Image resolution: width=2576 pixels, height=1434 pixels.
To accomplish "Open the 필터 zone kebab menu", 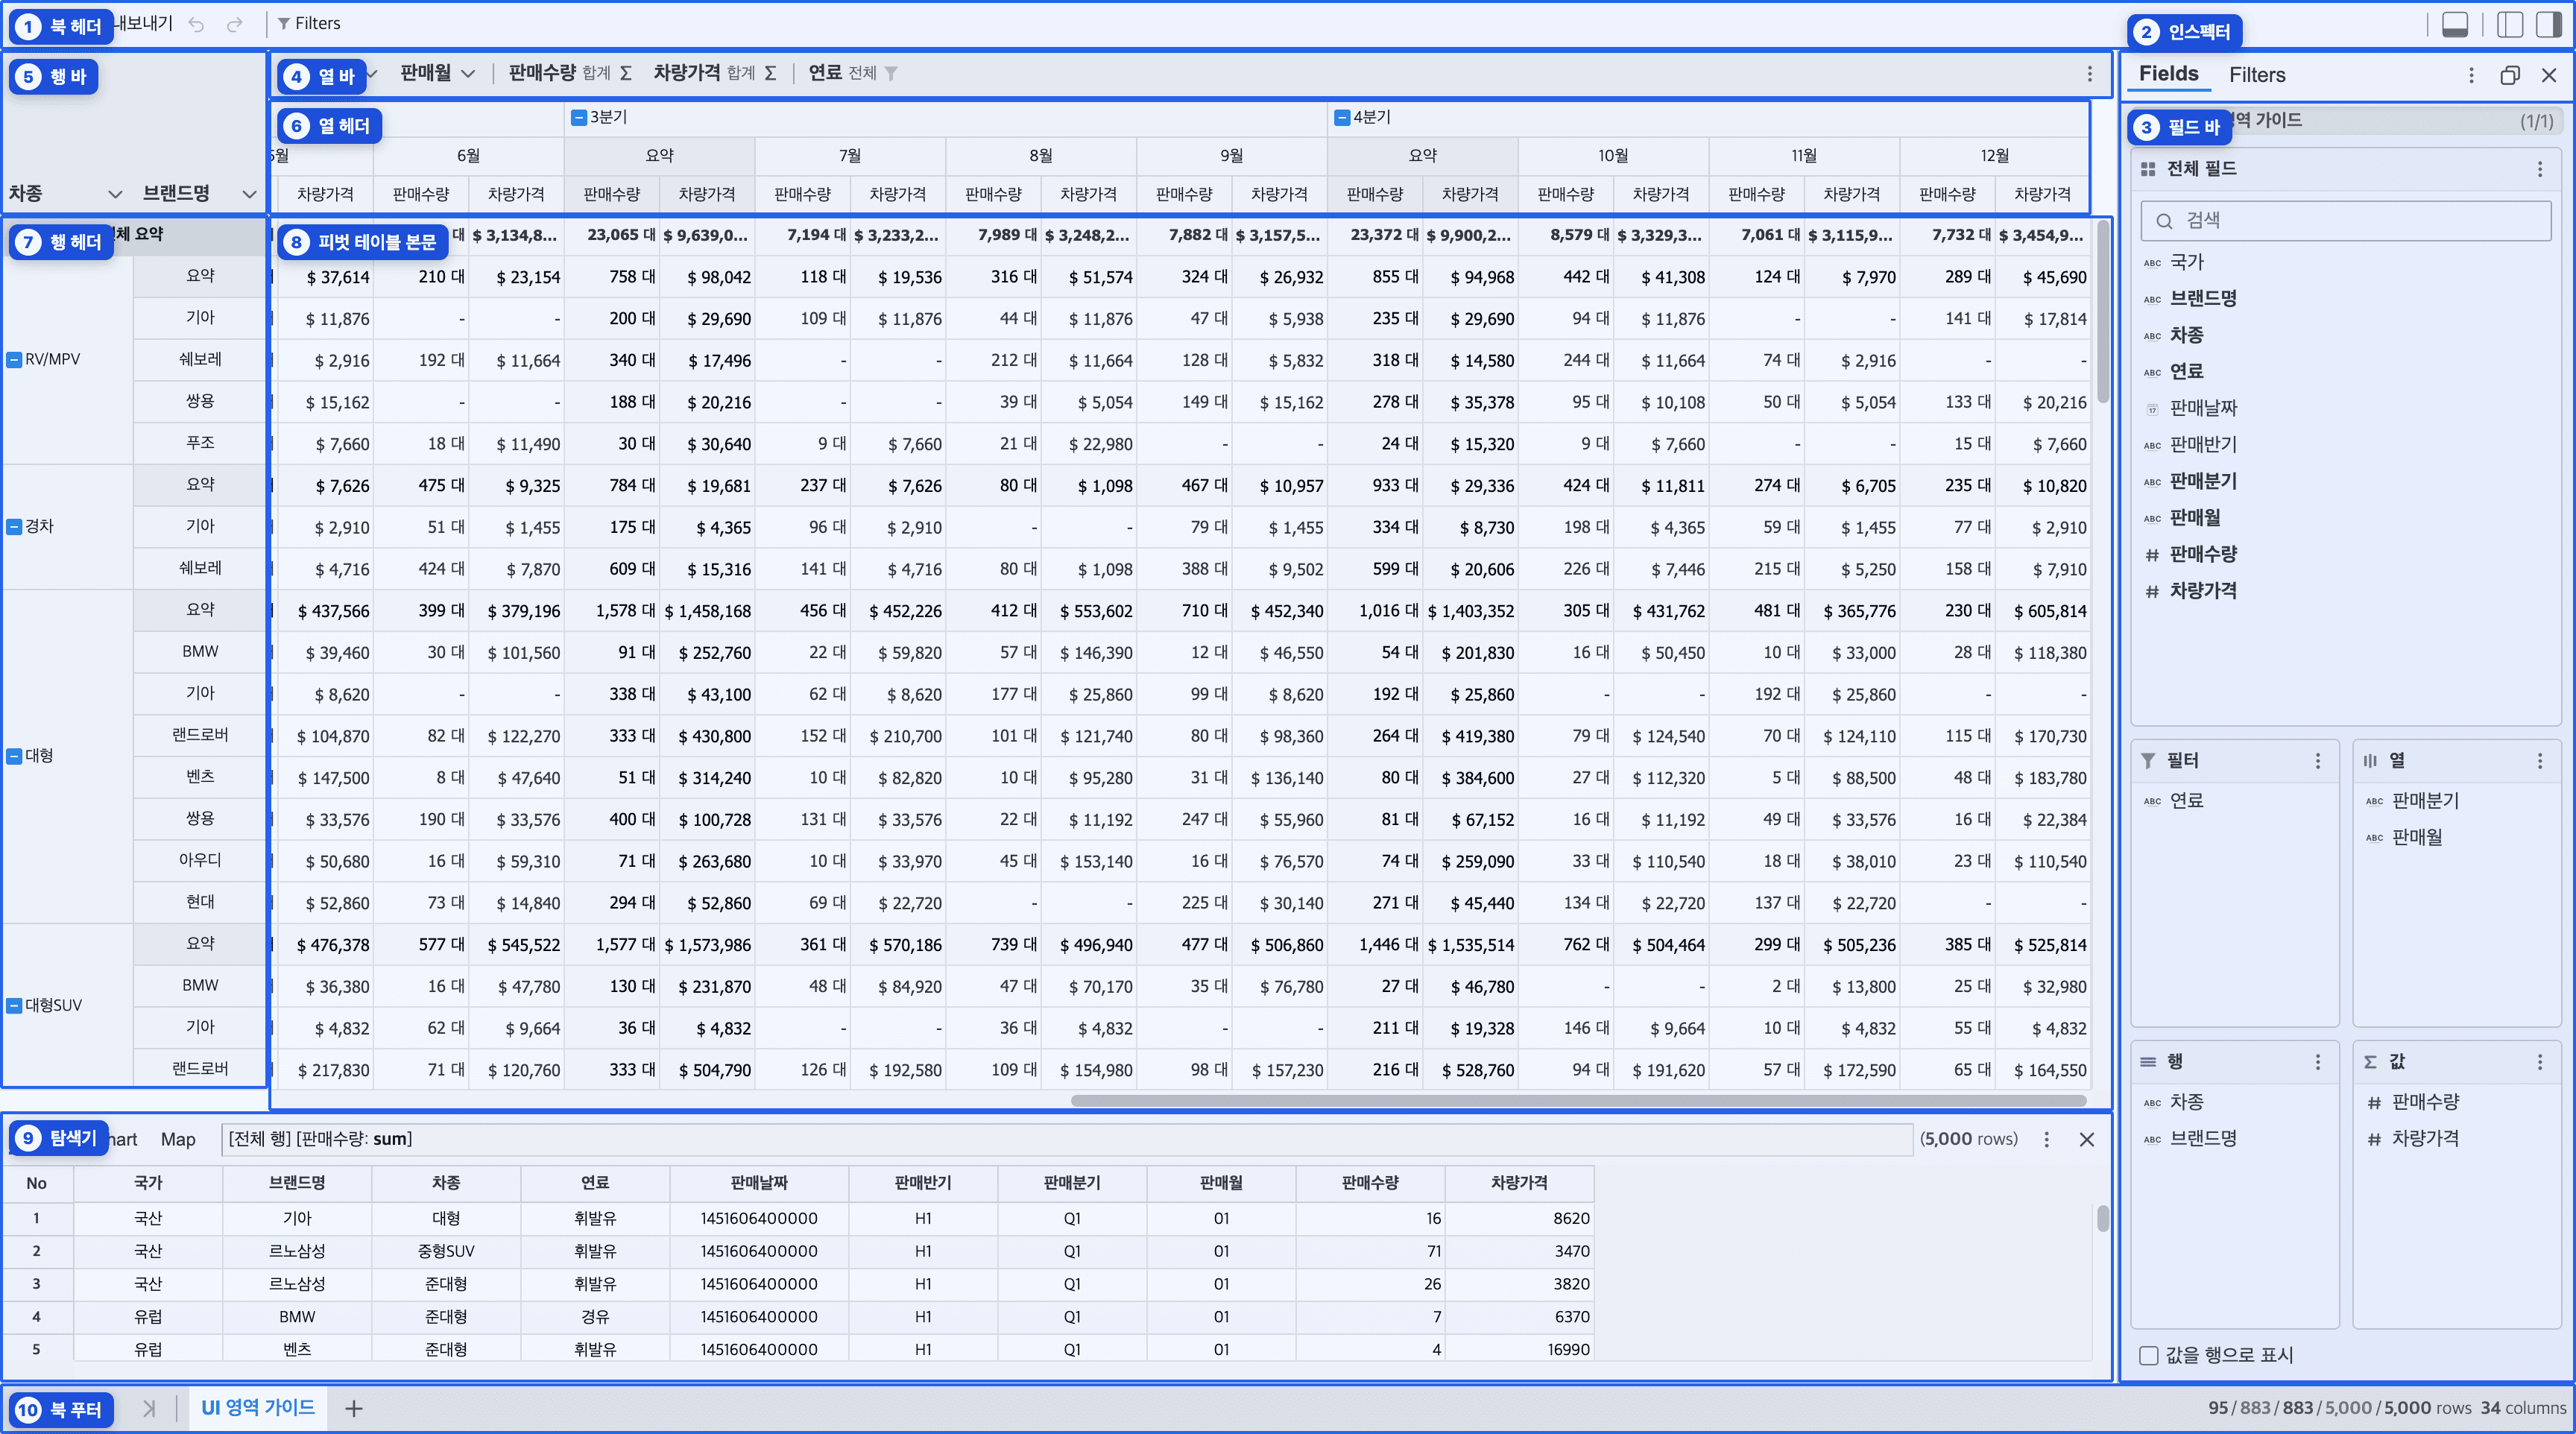I will (x=2318, y=761).
